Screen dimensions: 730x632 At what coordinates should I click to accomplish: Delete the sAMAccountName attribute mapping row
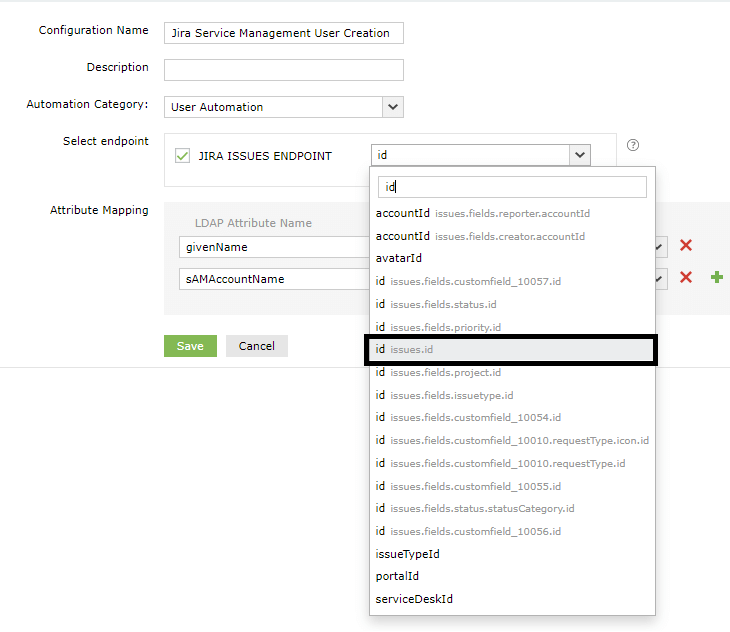(x=686, y=277)
